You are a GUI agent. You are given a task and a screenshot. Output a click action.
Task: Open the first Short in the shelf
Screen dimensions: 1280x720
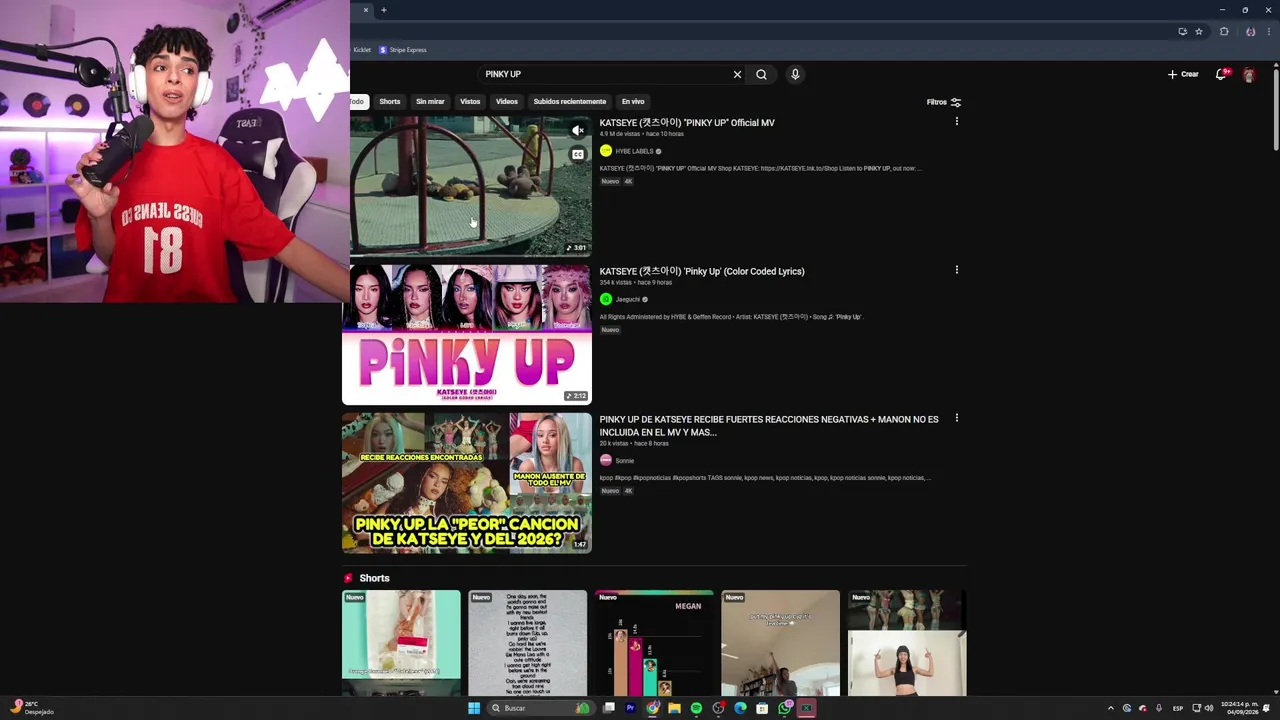coord(401,643)
